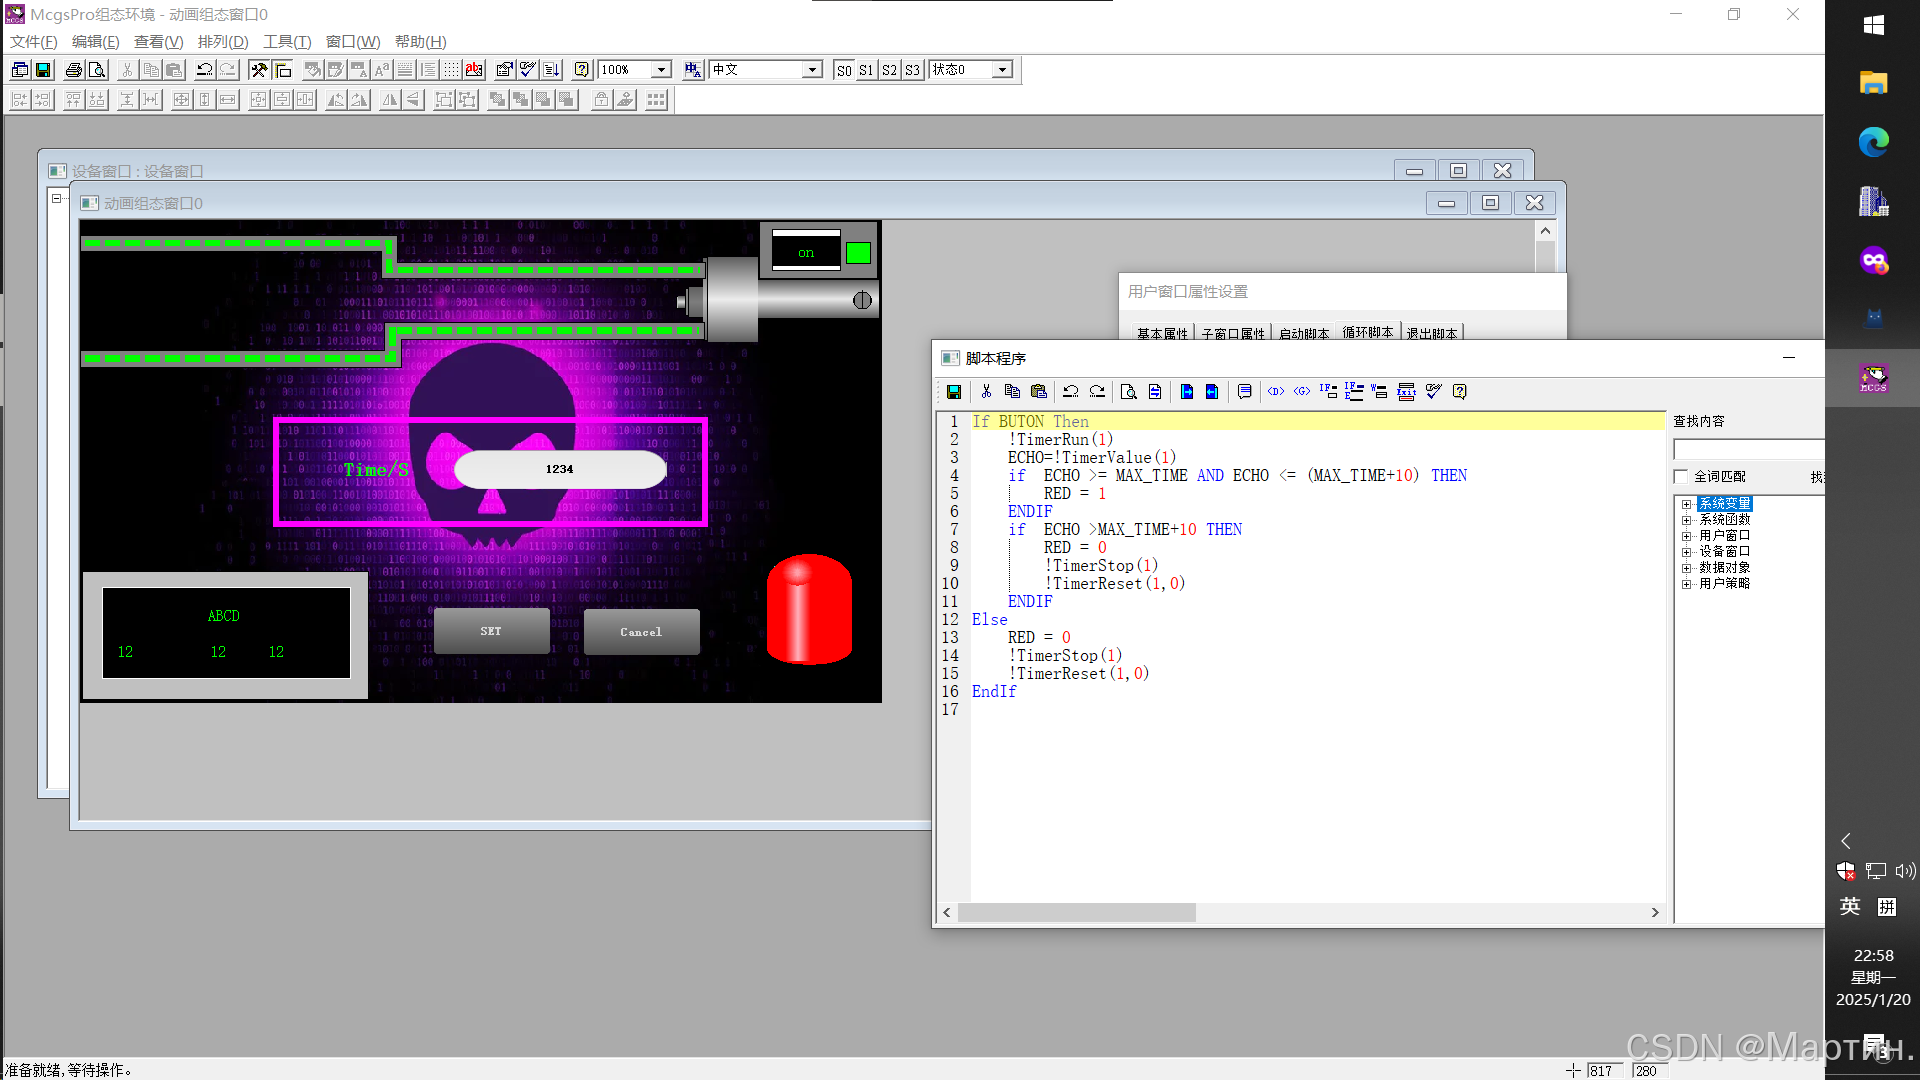Click the S1 state button
This screenshot has height=1080, width=1920.
tap(866, 70)
